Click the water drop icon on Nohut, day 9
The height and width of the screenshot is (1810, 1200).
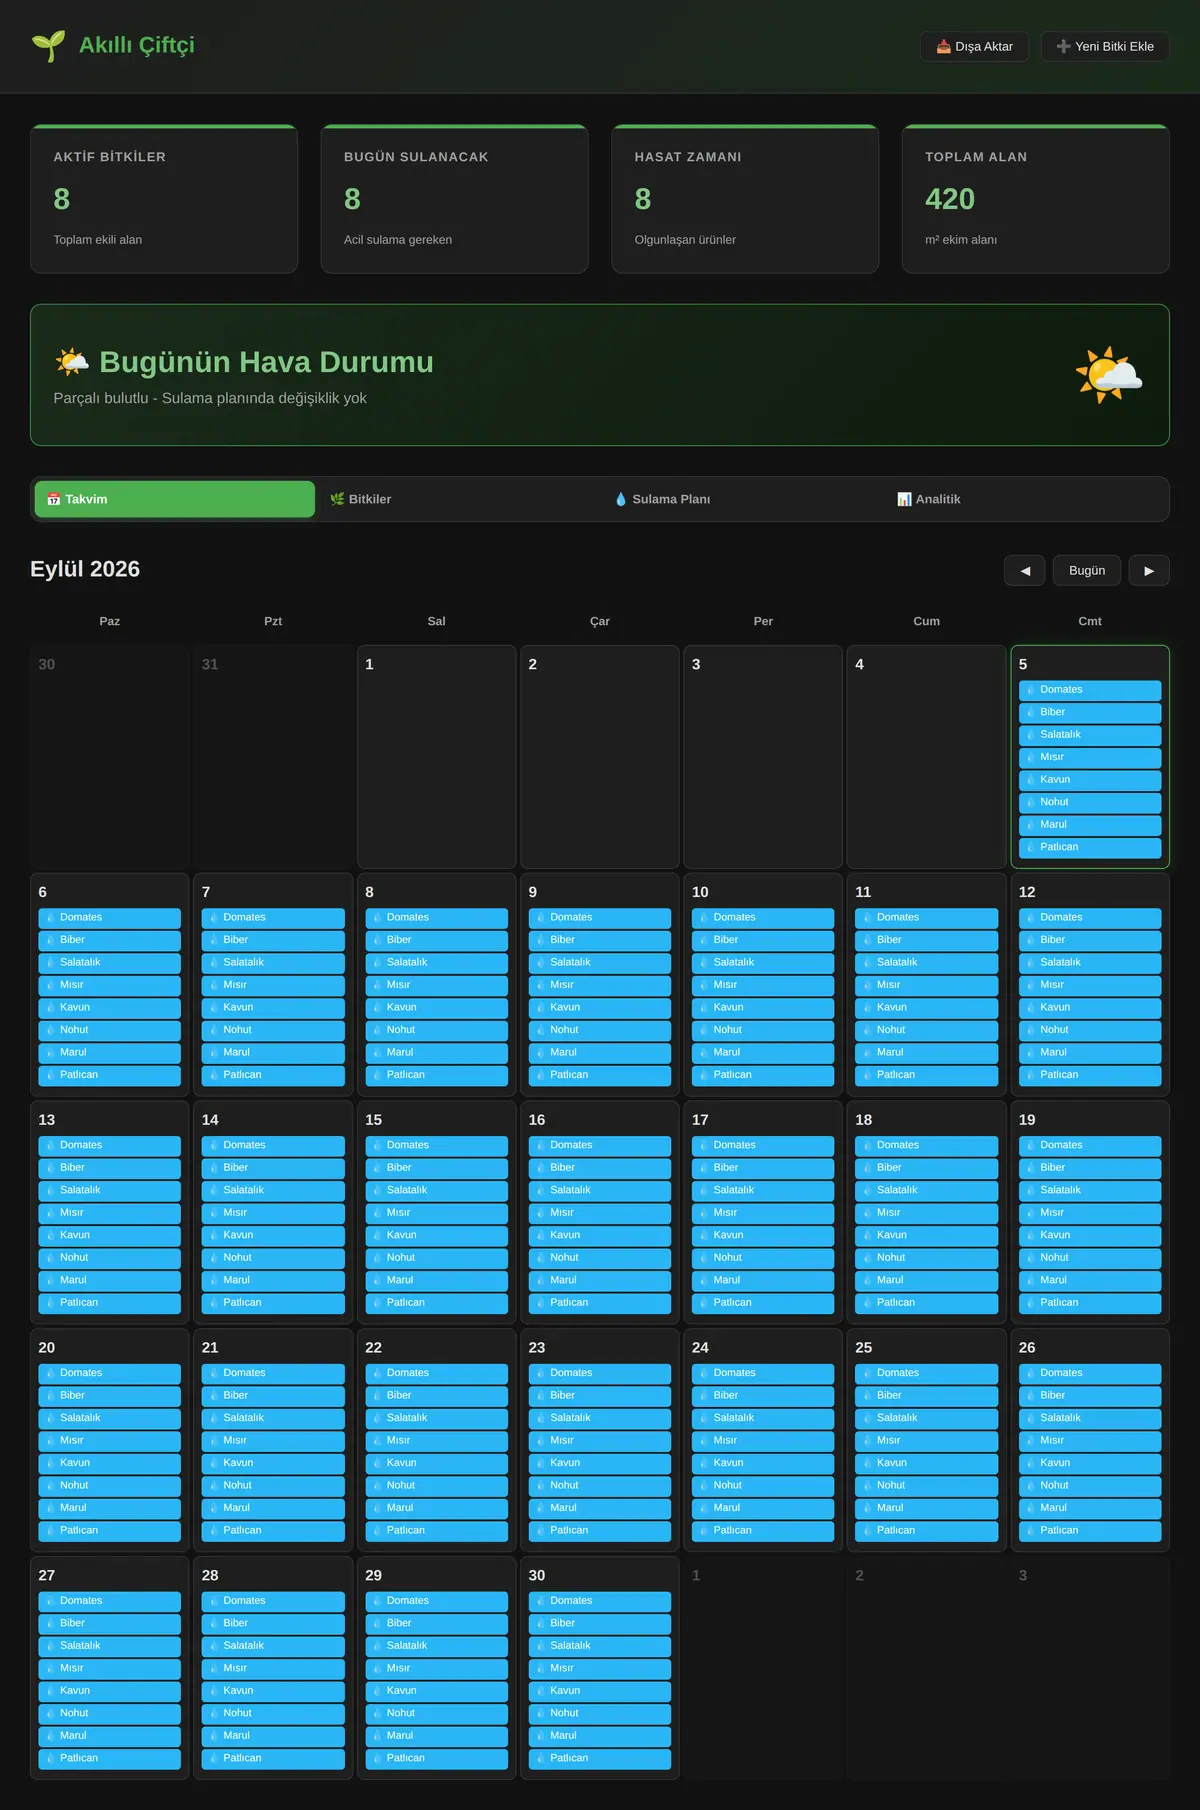pyautogui.click(x=540, y=1030)
